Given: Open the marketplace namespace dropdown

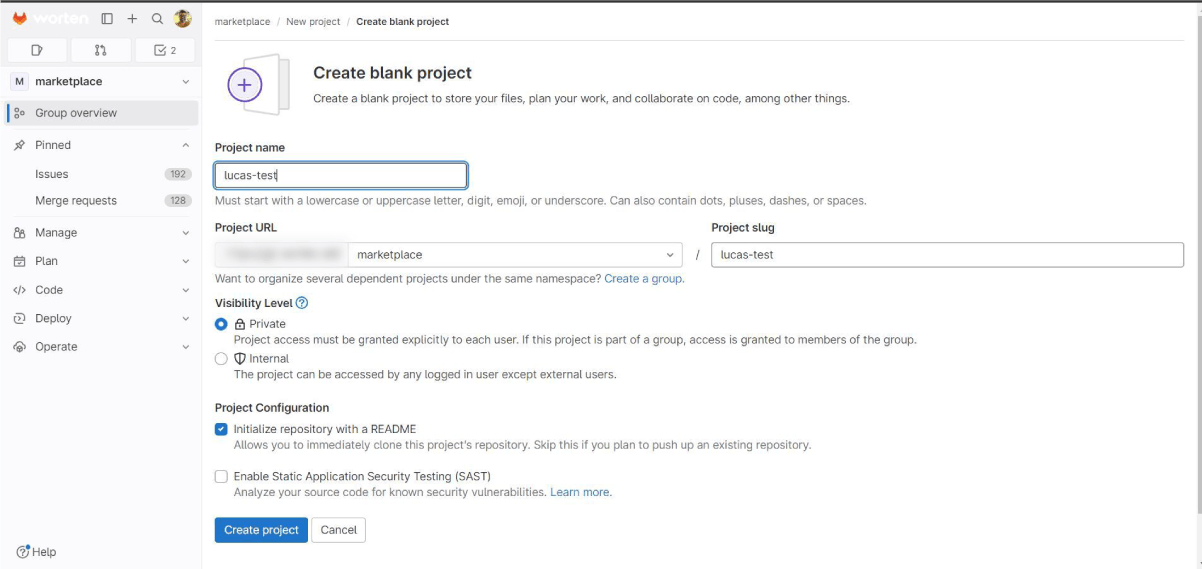Looking at the screenshot, I should tap(515, 255).
